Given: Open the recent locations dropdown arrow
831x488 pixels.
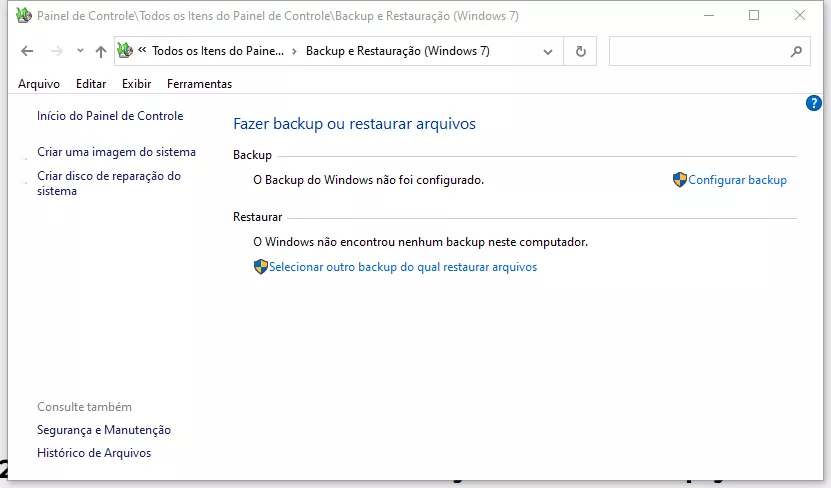Looking at the screenshot, I should tap(80, 51).
